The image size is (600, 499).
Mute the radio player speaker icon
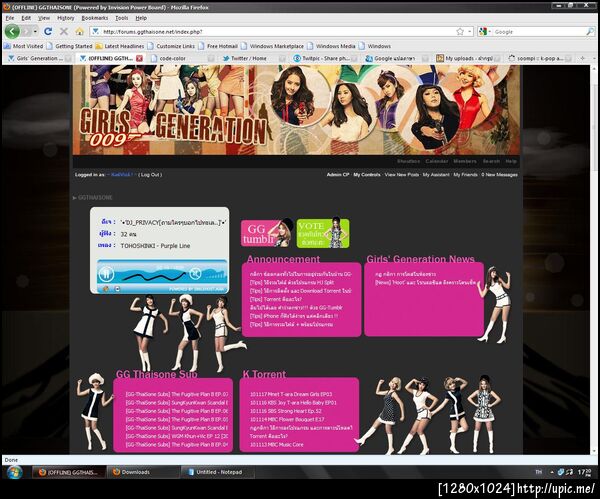tap(195, 273)
